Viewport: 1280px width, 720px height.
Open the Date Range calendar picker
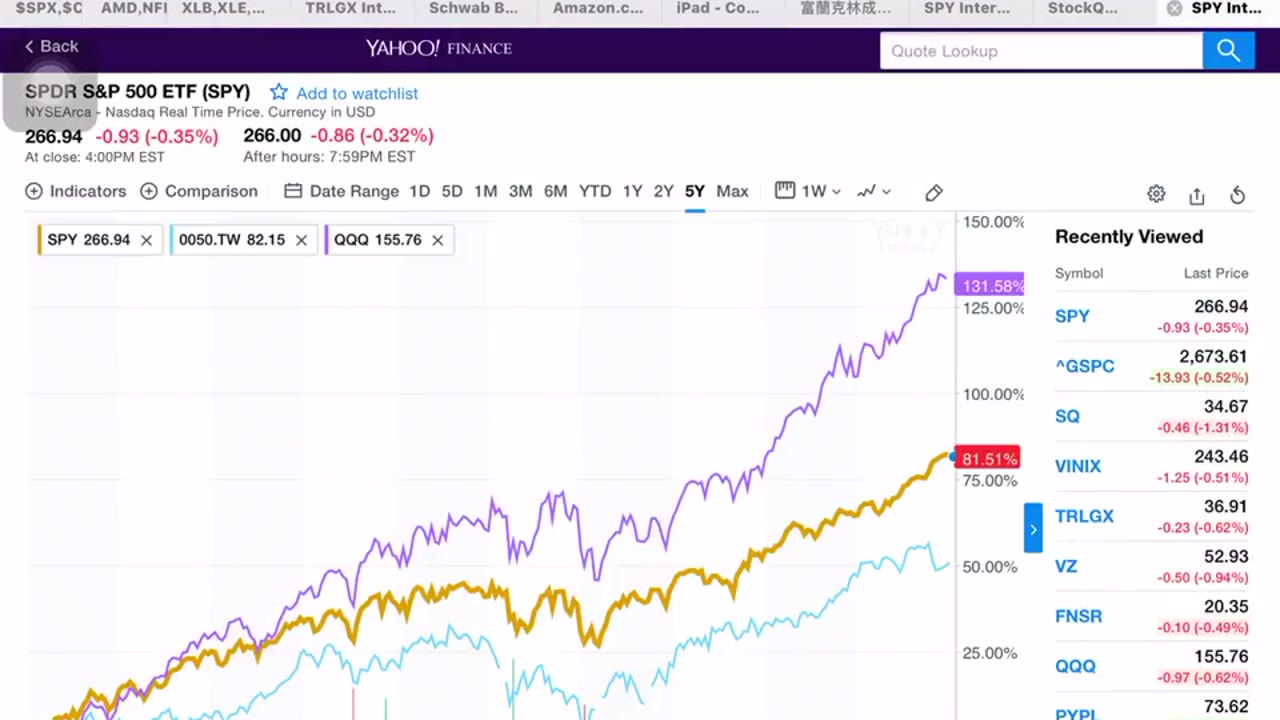click(x=341, y=191)
